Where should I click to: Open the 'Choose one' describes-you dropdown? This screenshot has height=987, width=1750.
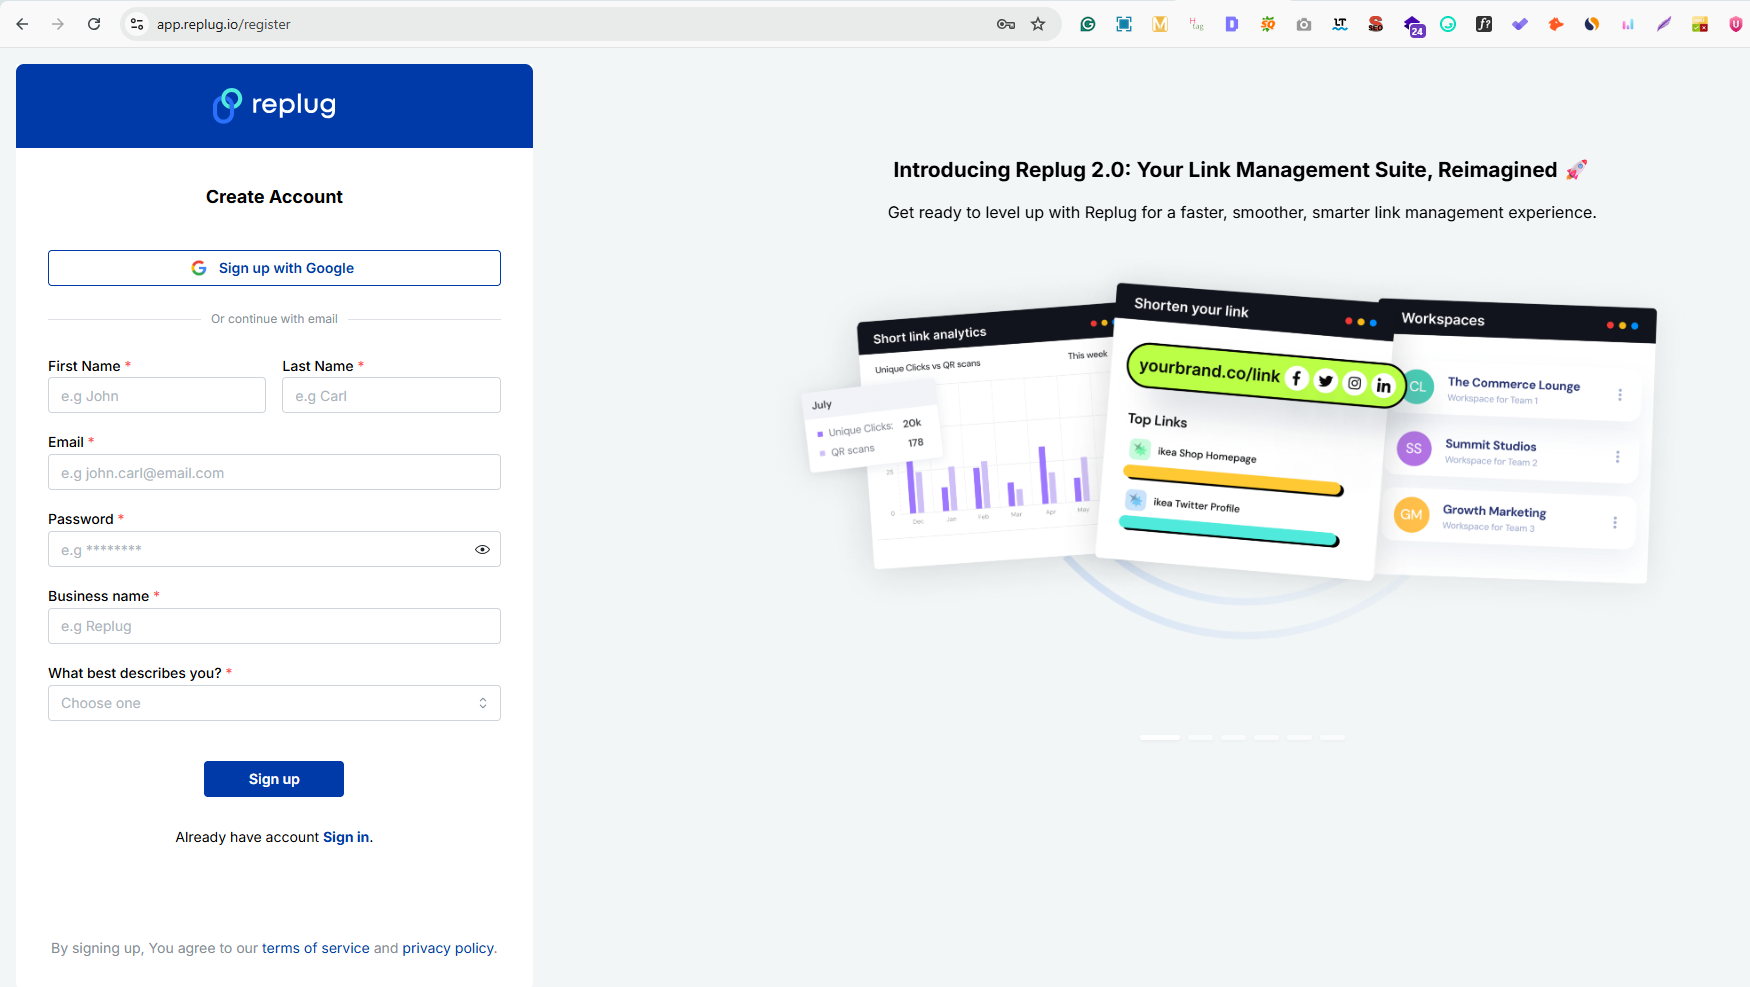(274, 702)
